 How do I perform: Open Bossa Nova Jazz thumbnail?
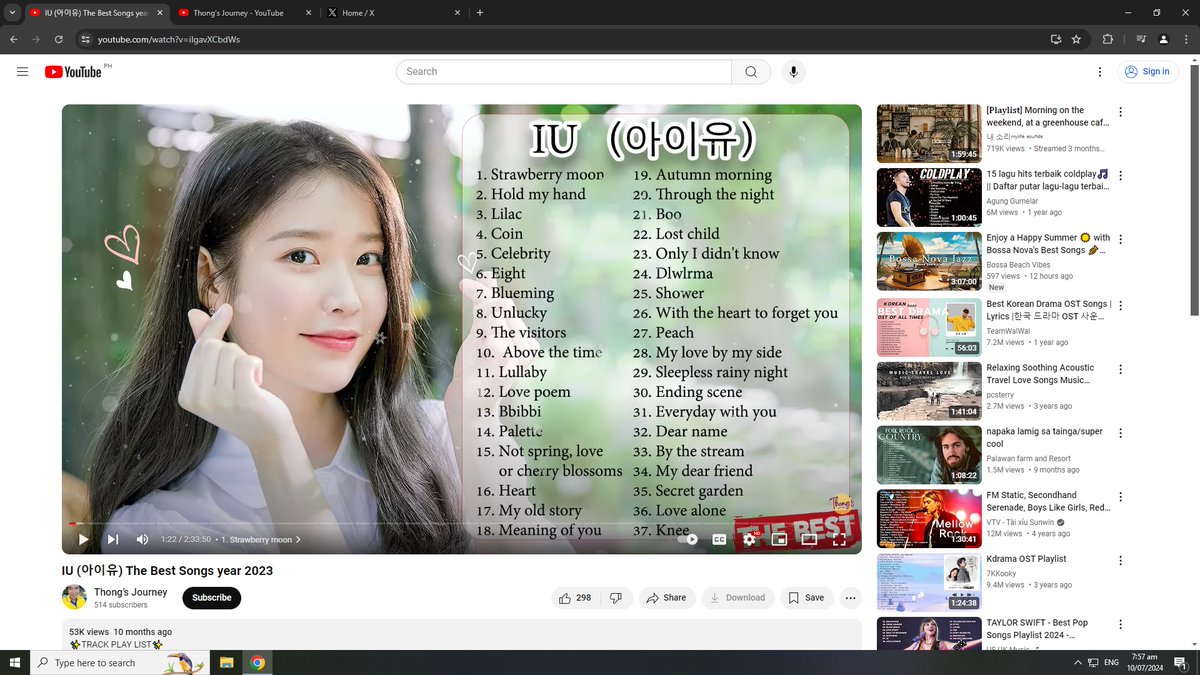(929, 261)
